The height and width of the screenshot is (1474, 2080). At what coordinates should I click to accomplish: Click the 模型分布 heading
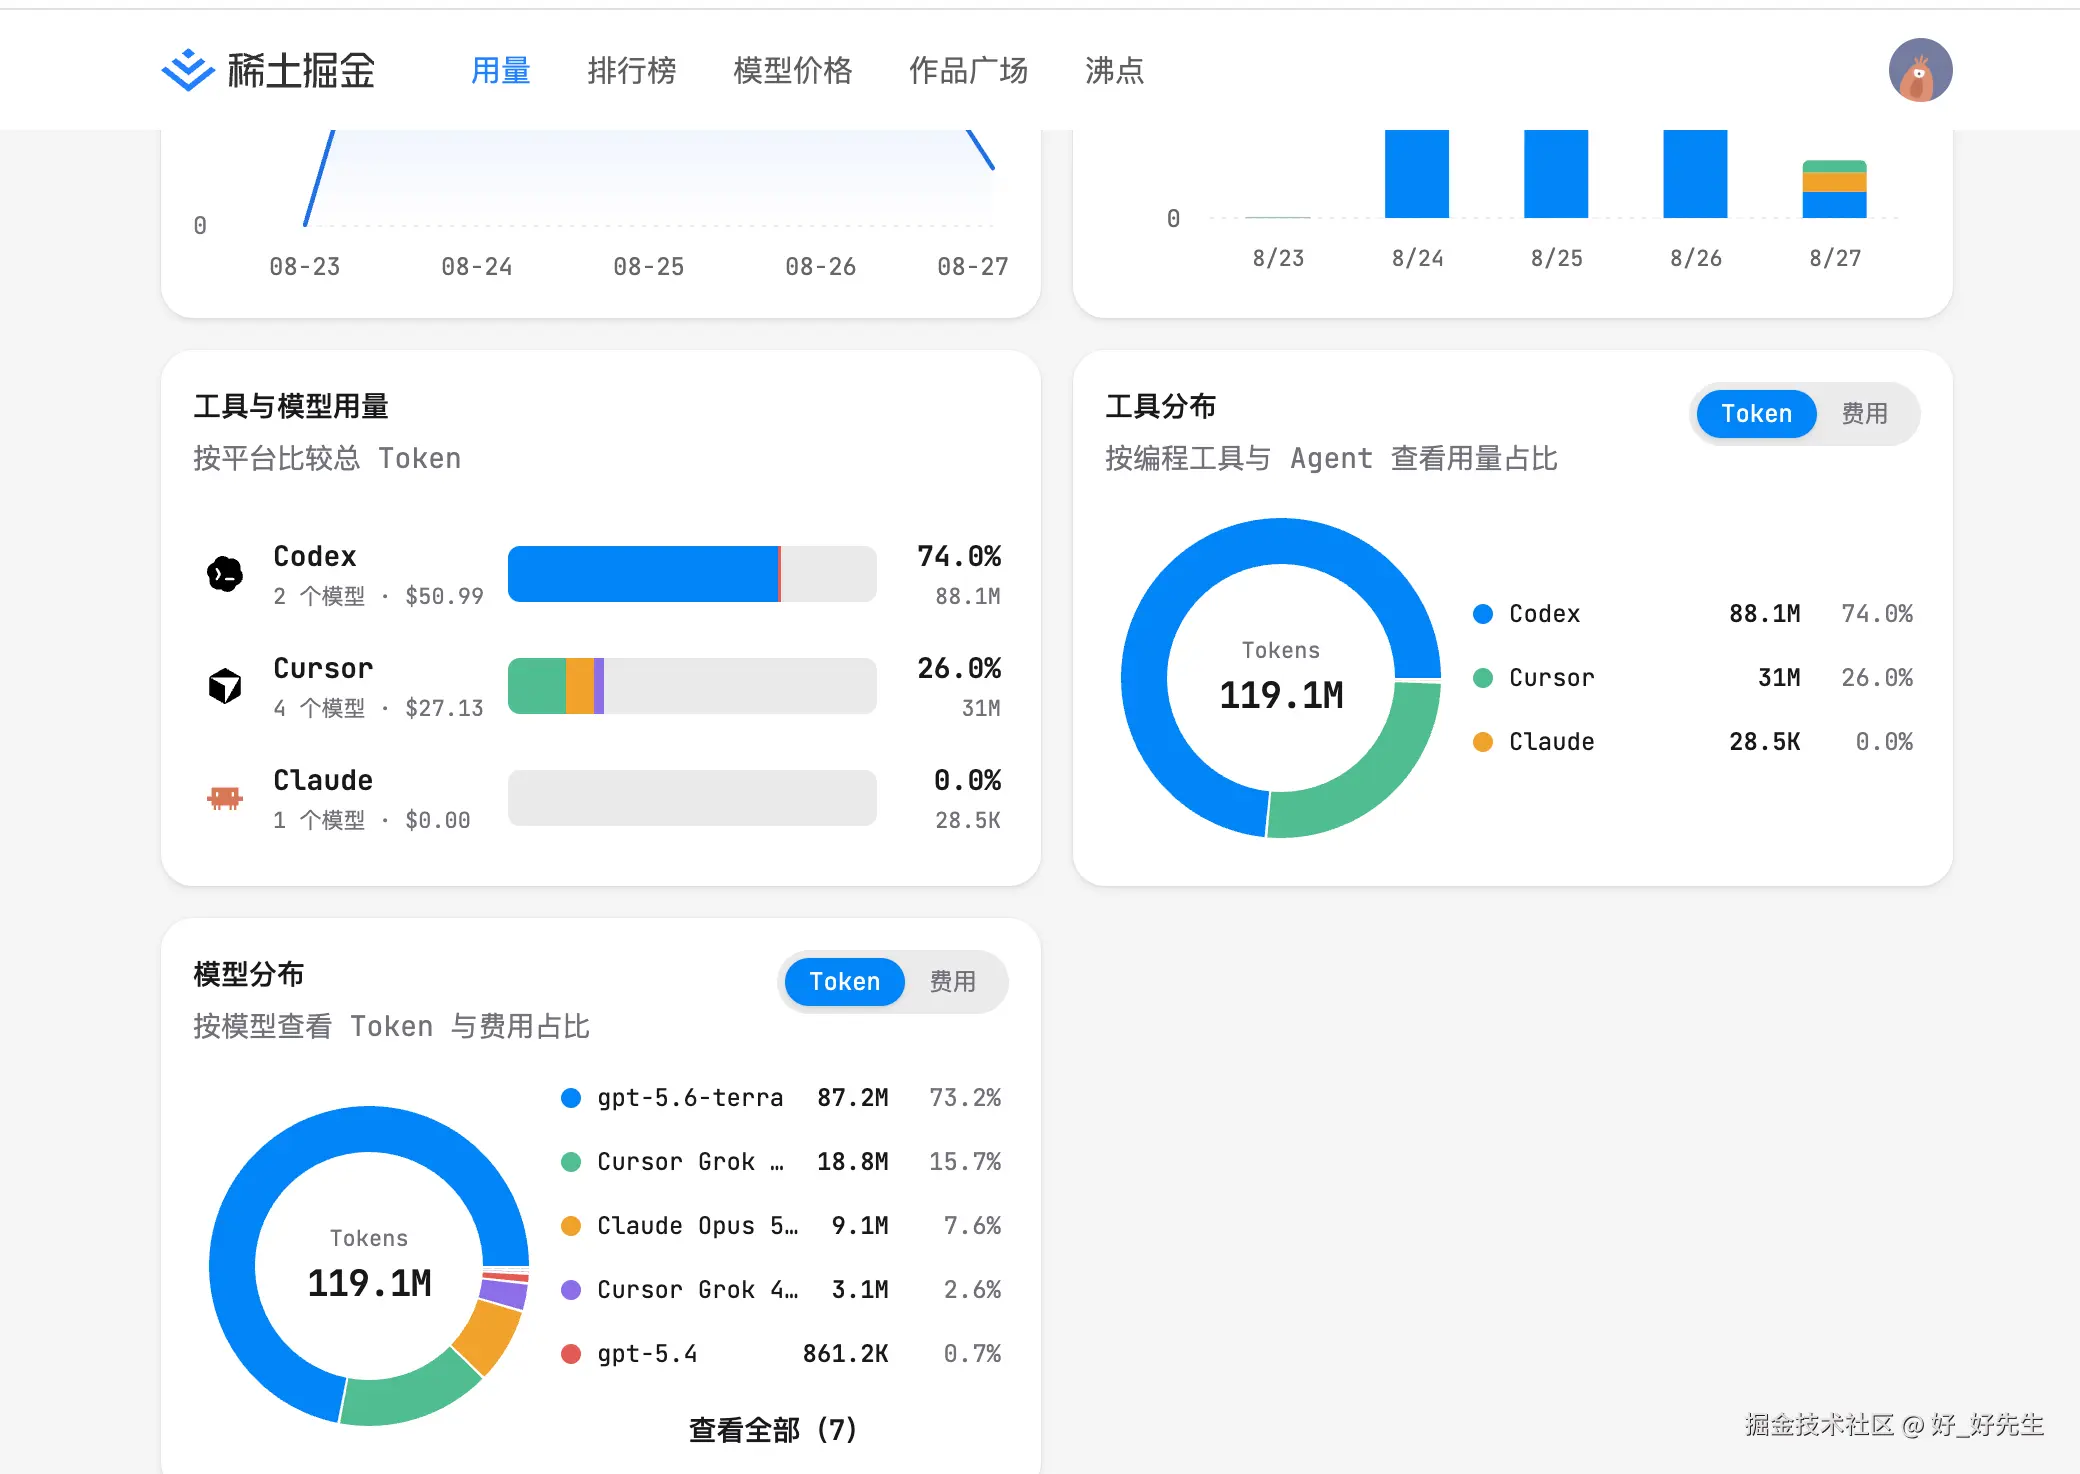[249, 974]
